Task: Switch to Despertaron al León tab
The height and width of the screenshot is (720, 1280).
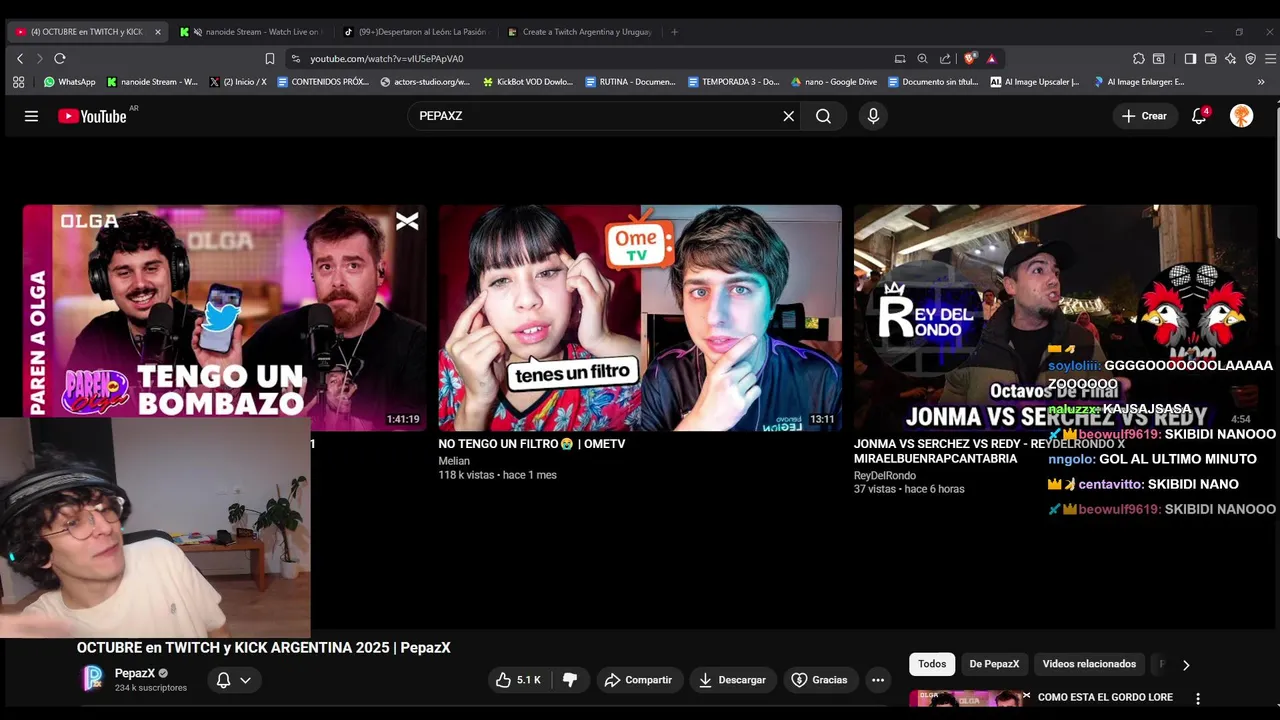Action: [x=415, y=32]
